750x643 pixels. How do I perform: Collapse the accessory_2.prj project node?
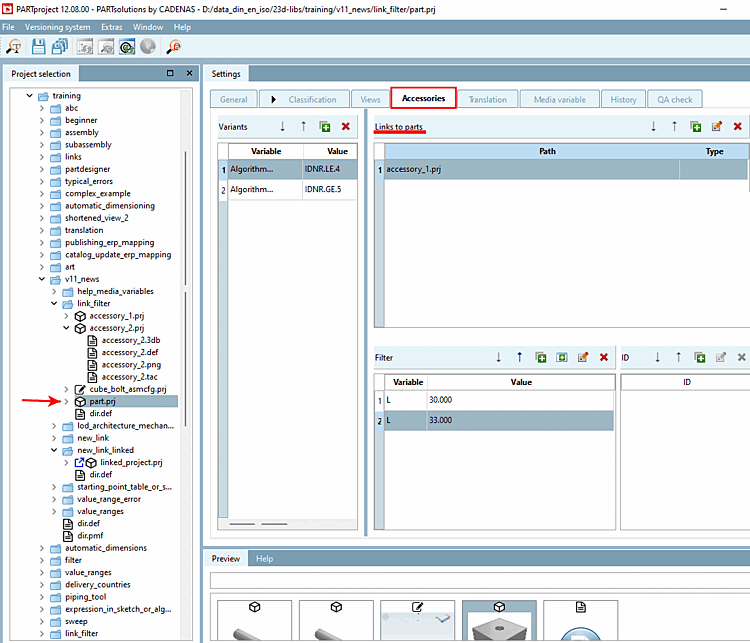[x=67, y=327]
